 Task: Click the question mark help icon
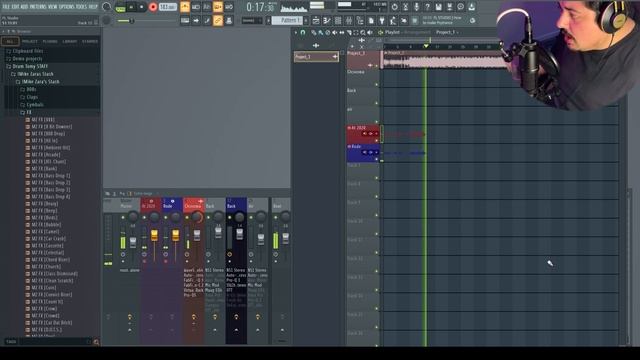427,7
